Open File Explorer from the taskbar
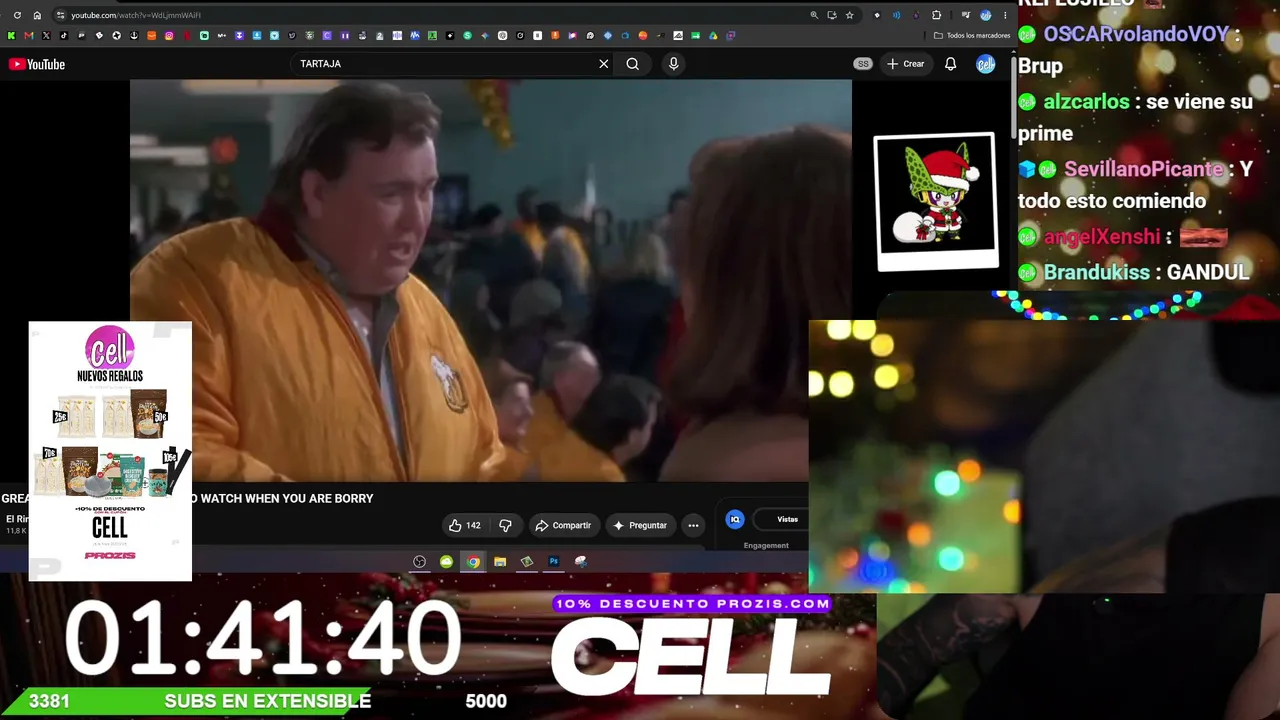1280x720 pixels. (500, 562)
